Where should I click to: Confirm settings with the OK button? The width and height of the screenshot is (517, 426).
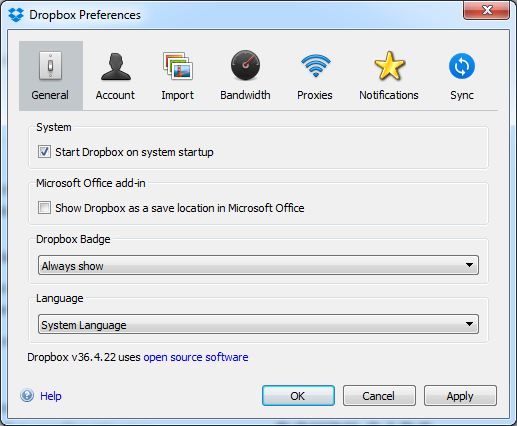(x=298, y=396)
